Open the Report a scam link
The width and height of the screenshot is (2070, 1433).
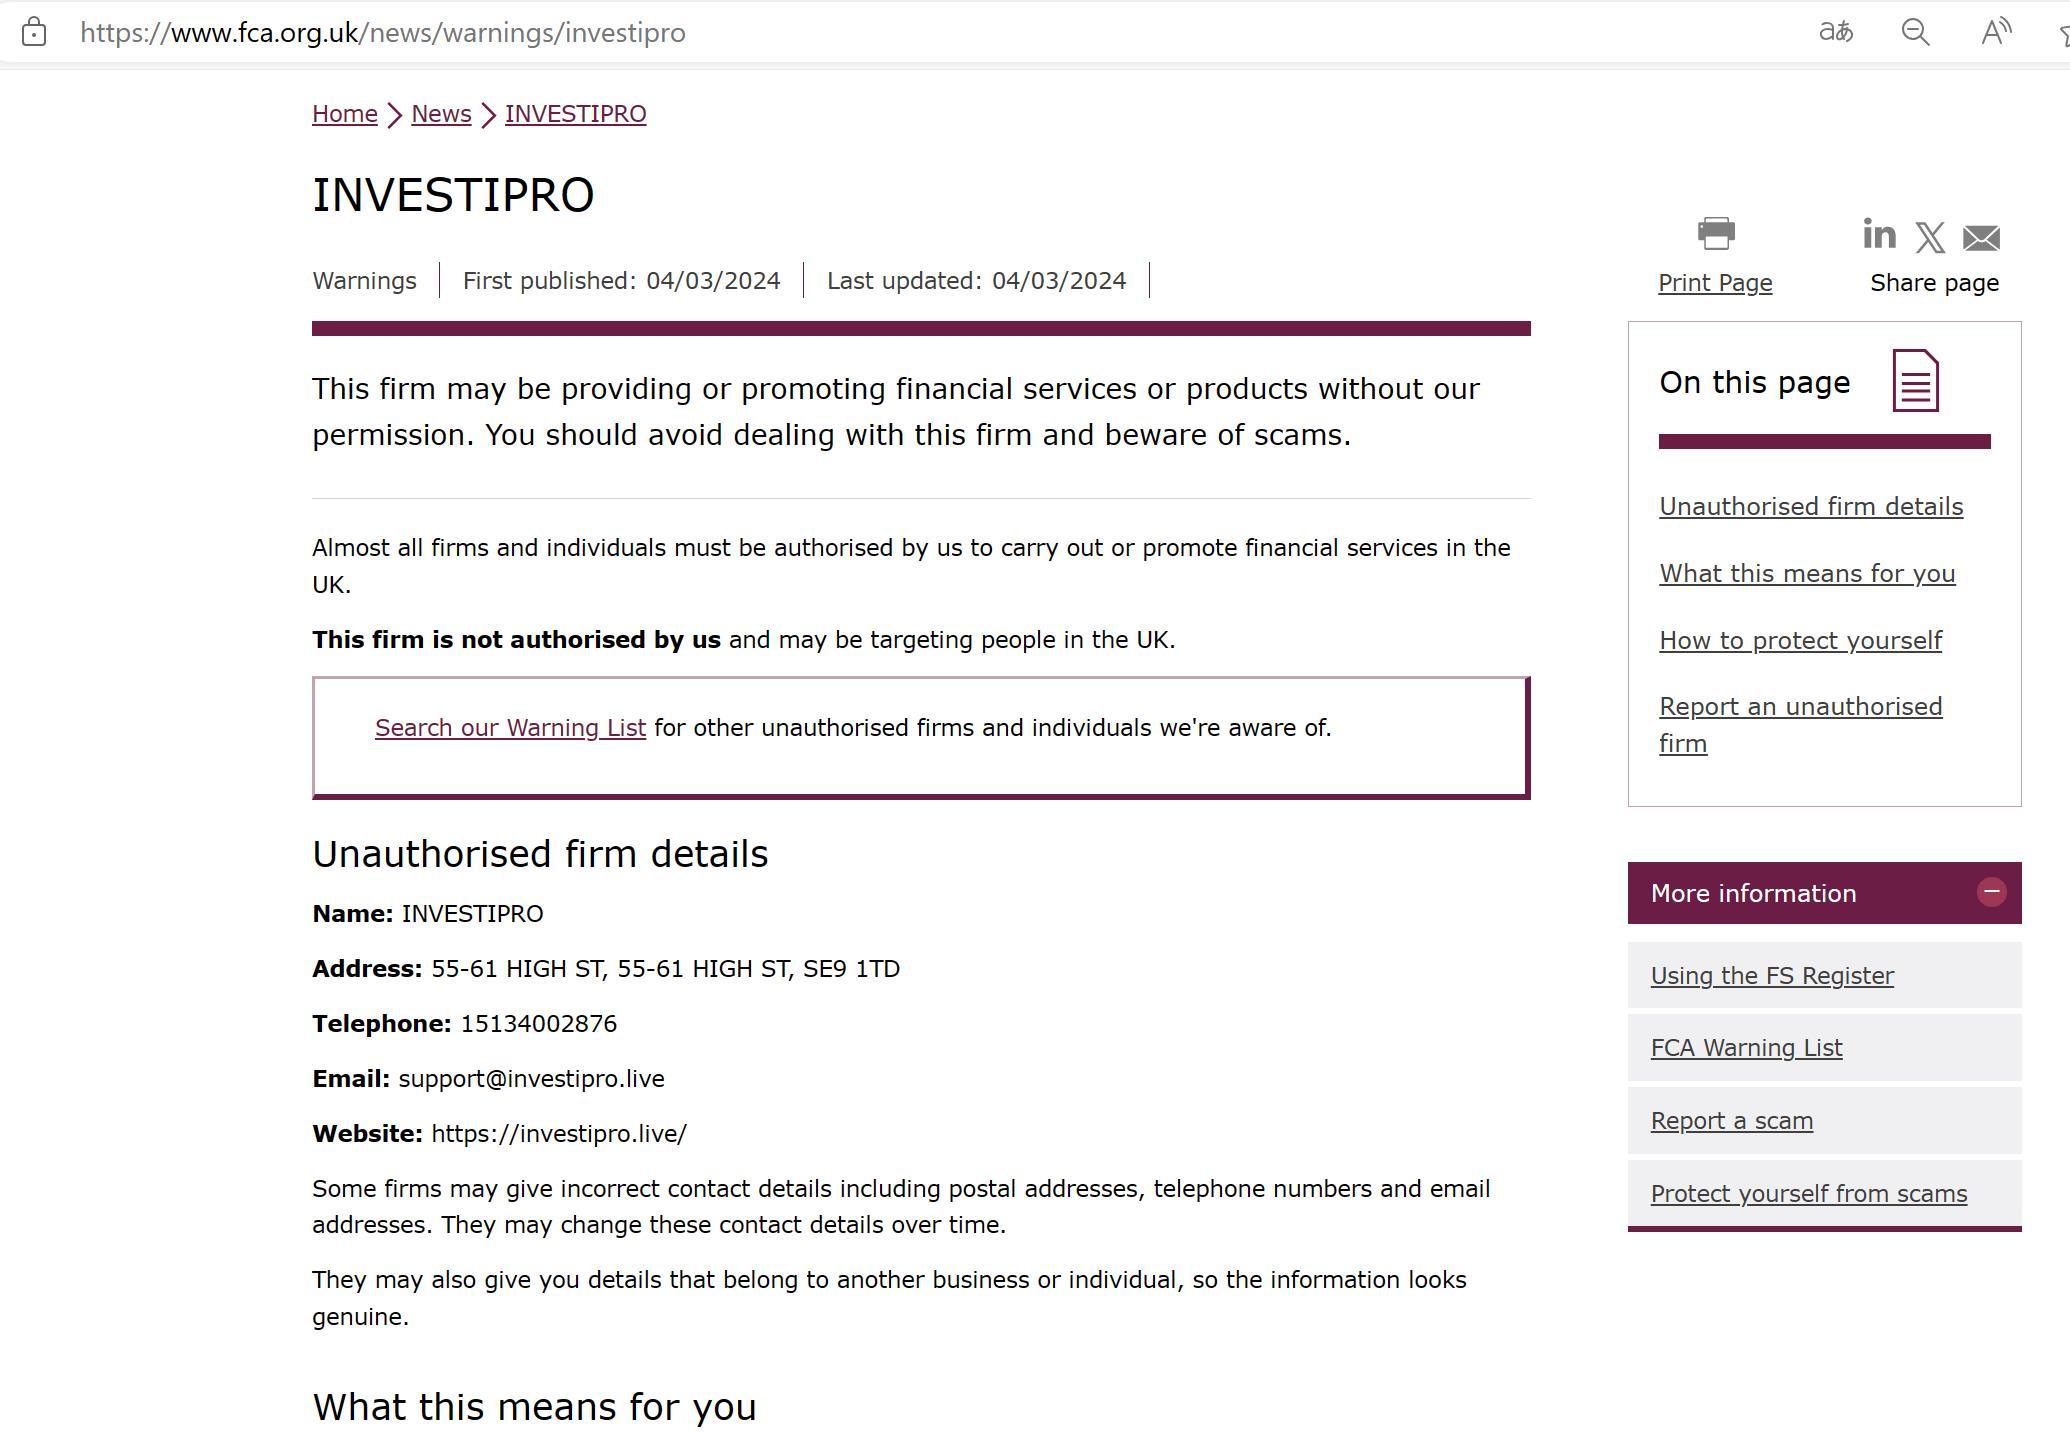click(x=1731, y=1121)
